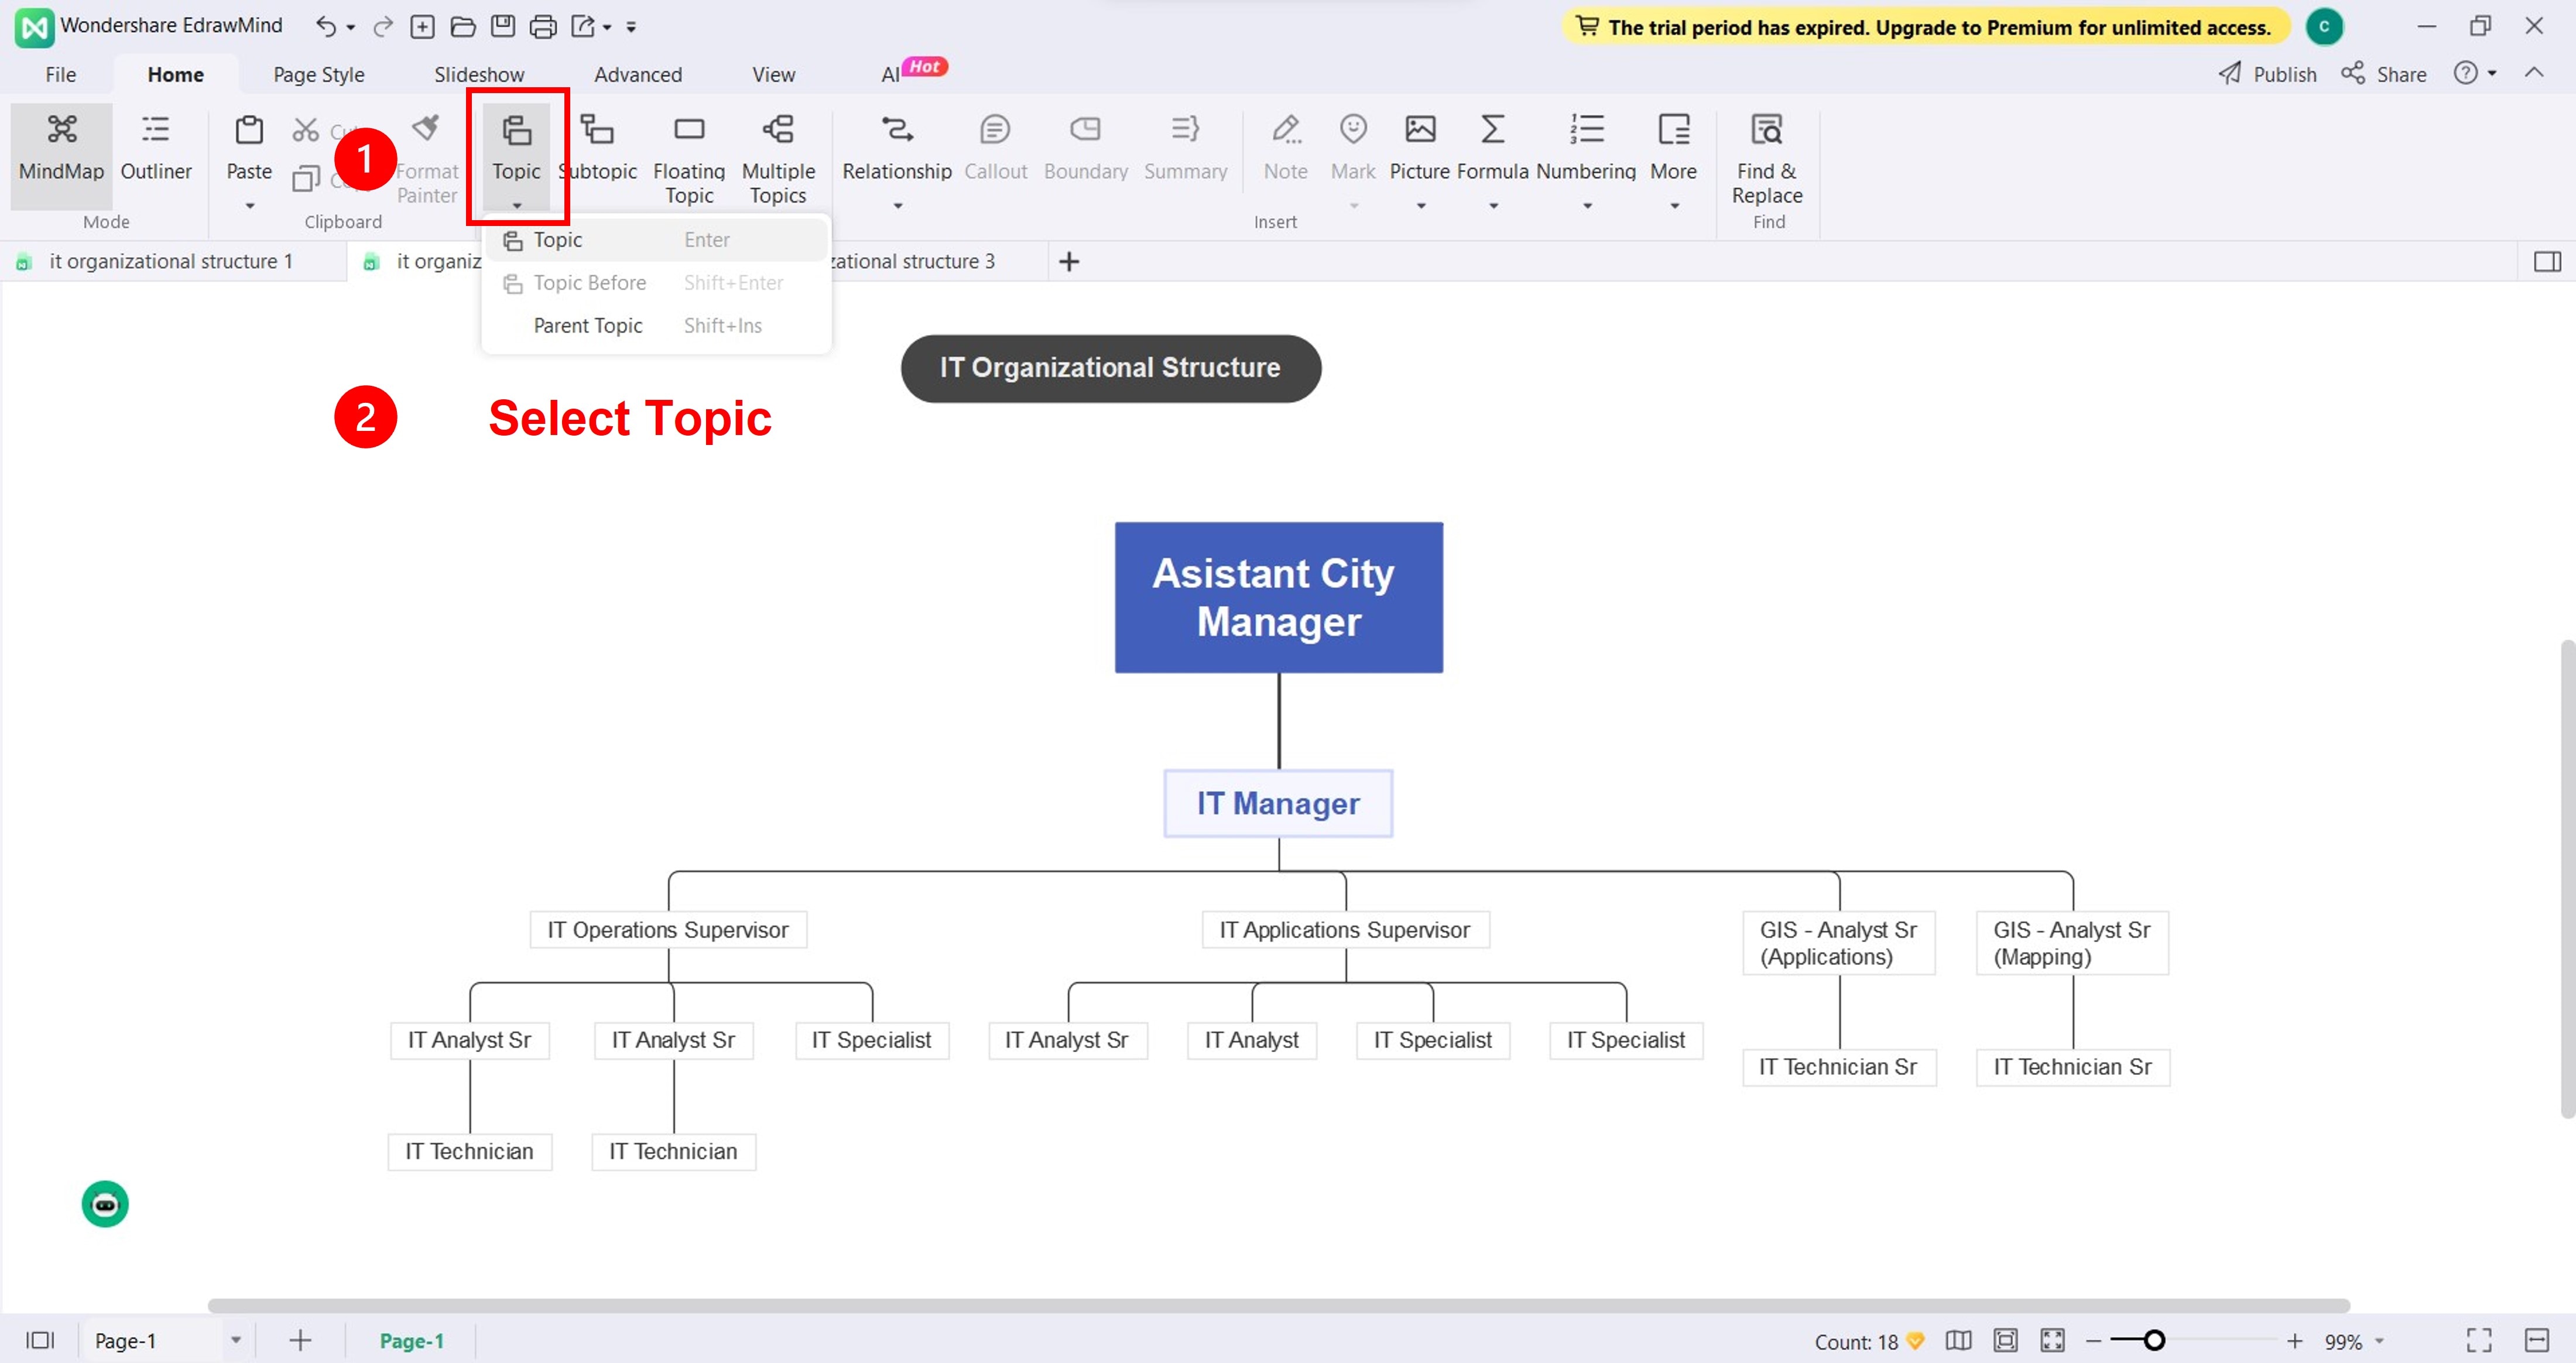The image size is (2576, 1363).
Task: Choose Parent Topic from dropdown menu
Action: click(588, 326)
